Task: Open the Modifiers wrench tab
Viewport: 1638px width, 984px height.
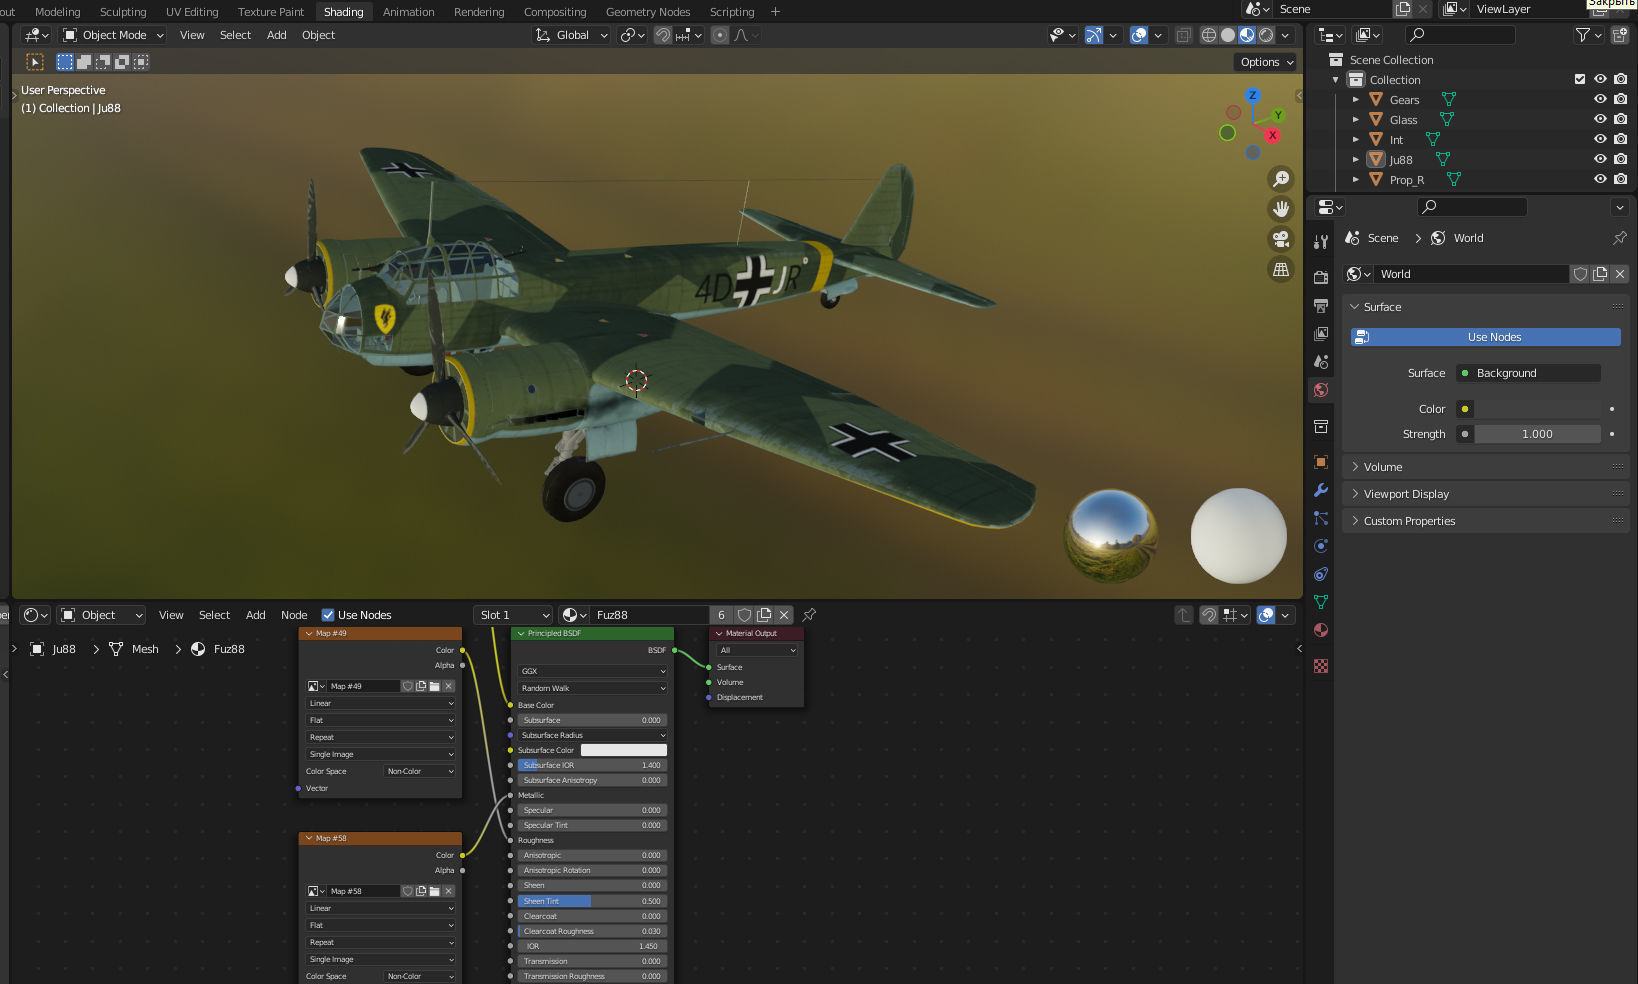Action: click(1321, 490)
